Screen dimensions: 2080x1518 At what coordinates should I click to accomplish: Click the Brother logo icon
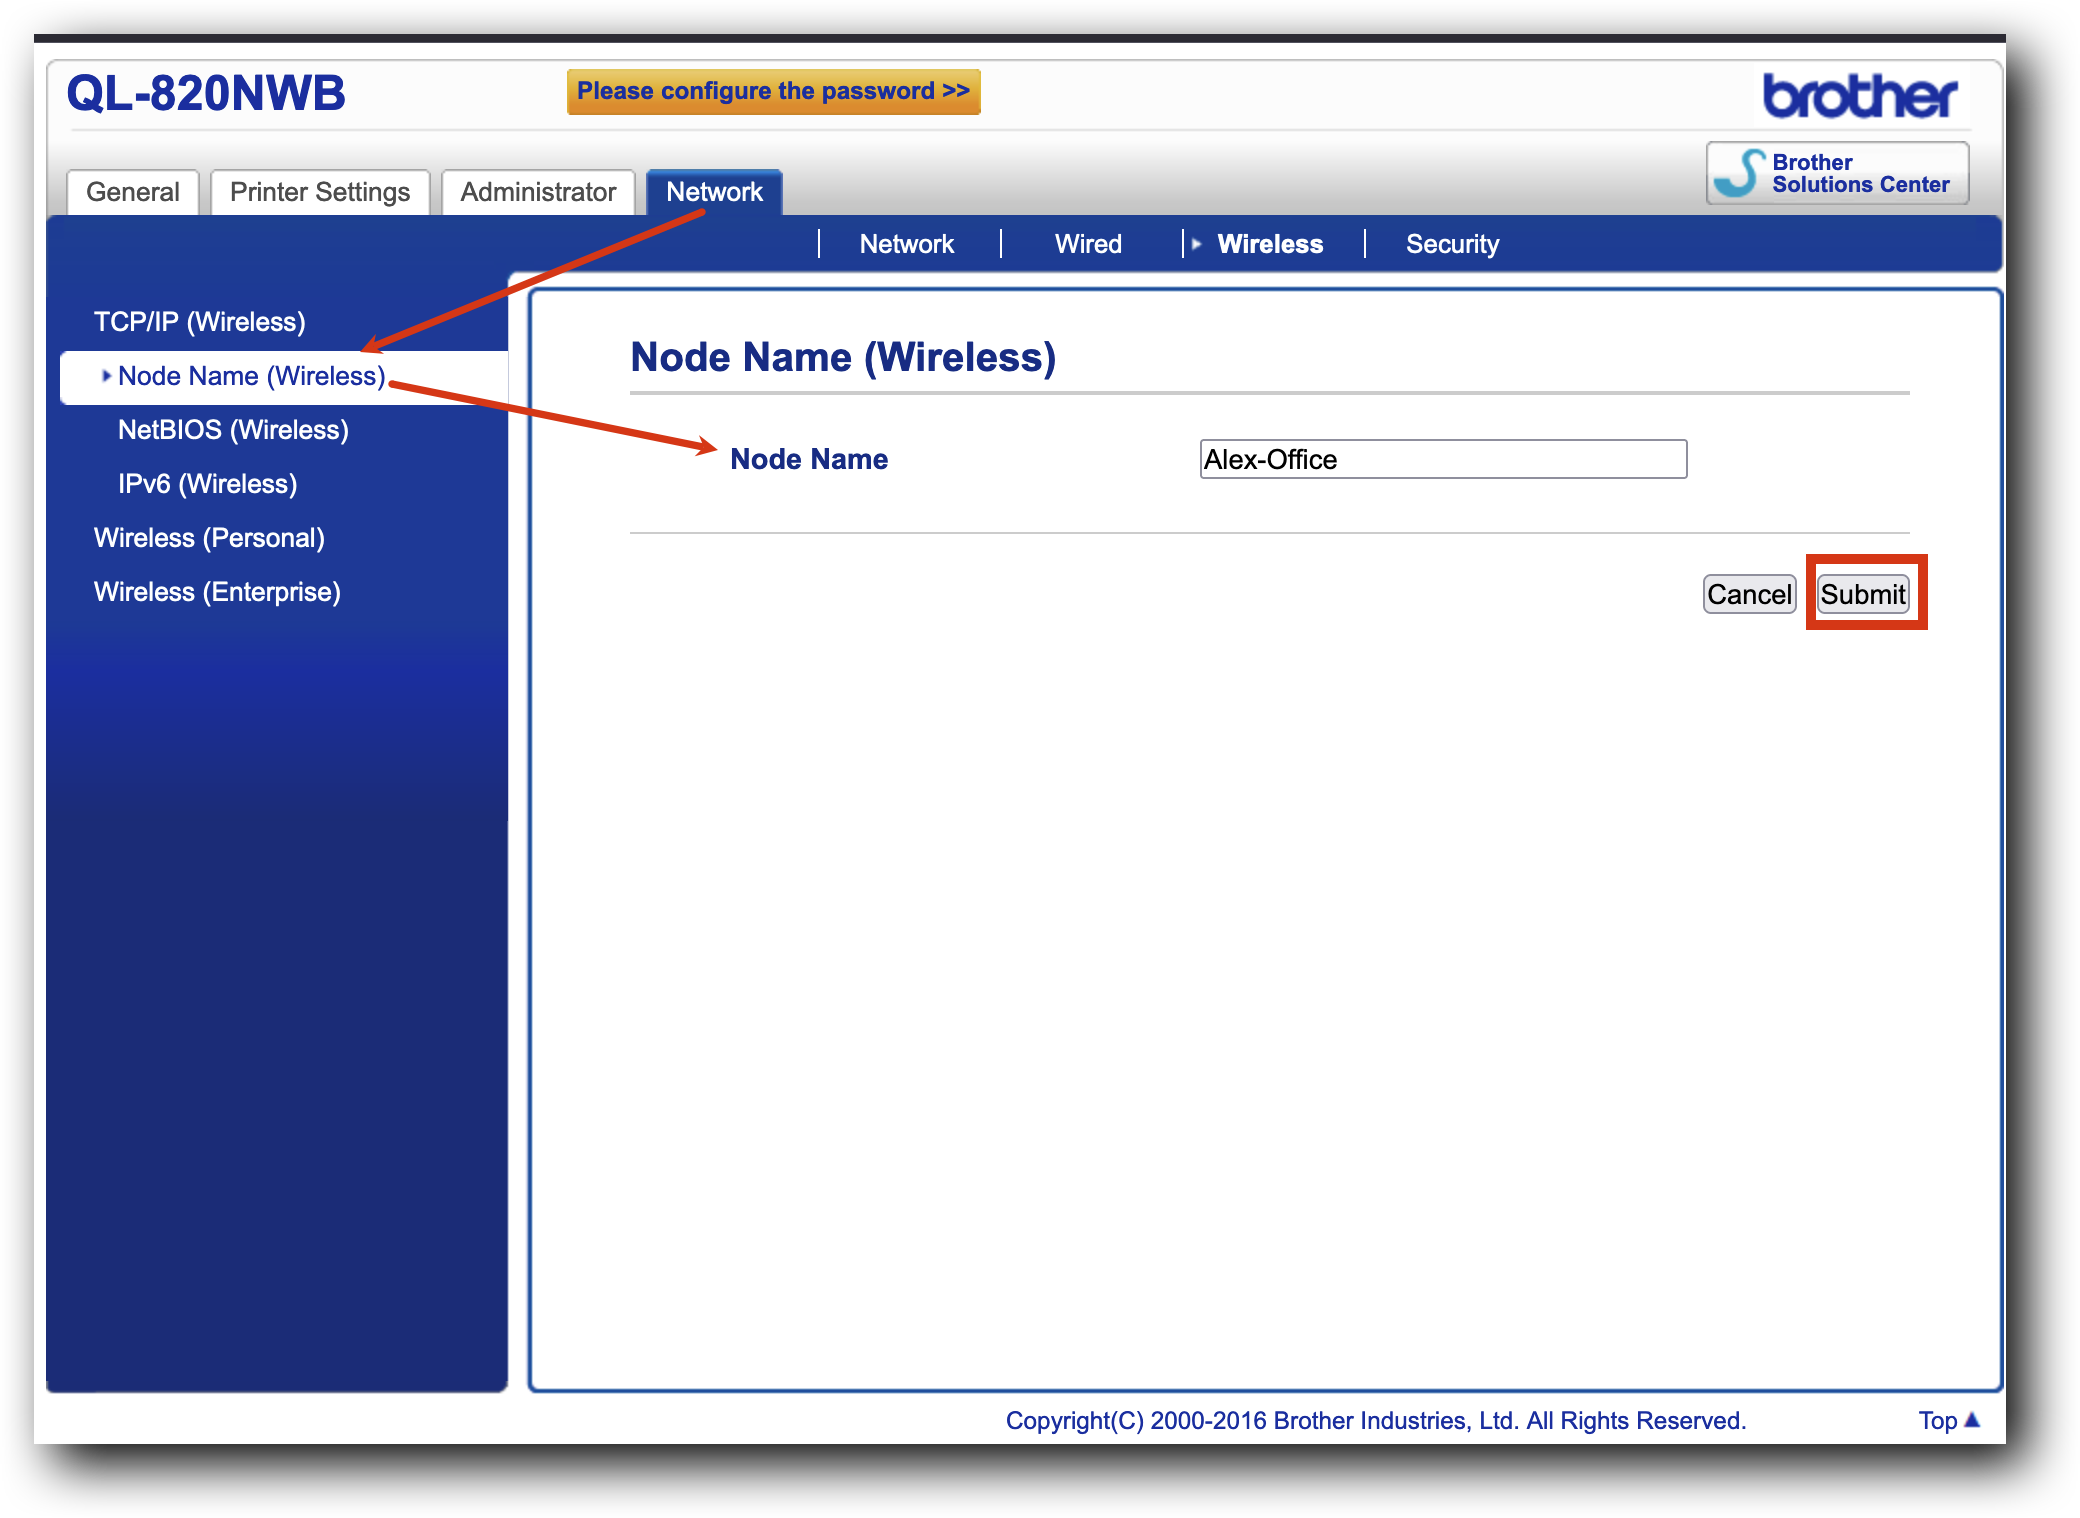click(1859, 96)
